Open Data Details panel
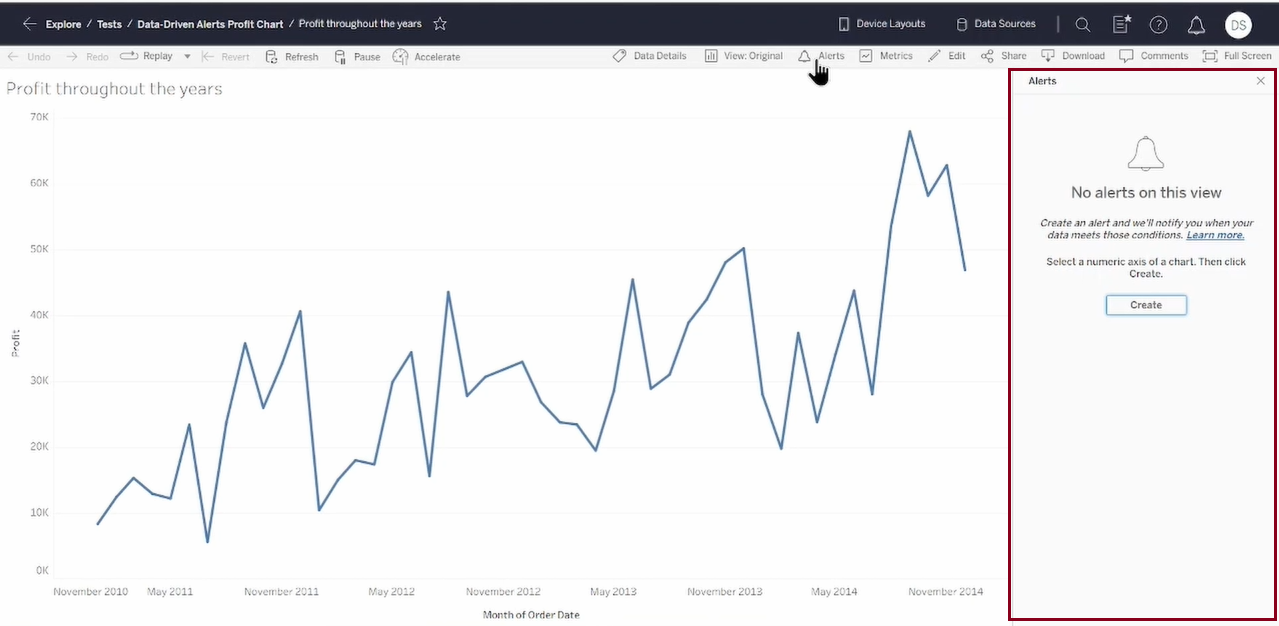 pyautogui.click(x=650, y=56)
